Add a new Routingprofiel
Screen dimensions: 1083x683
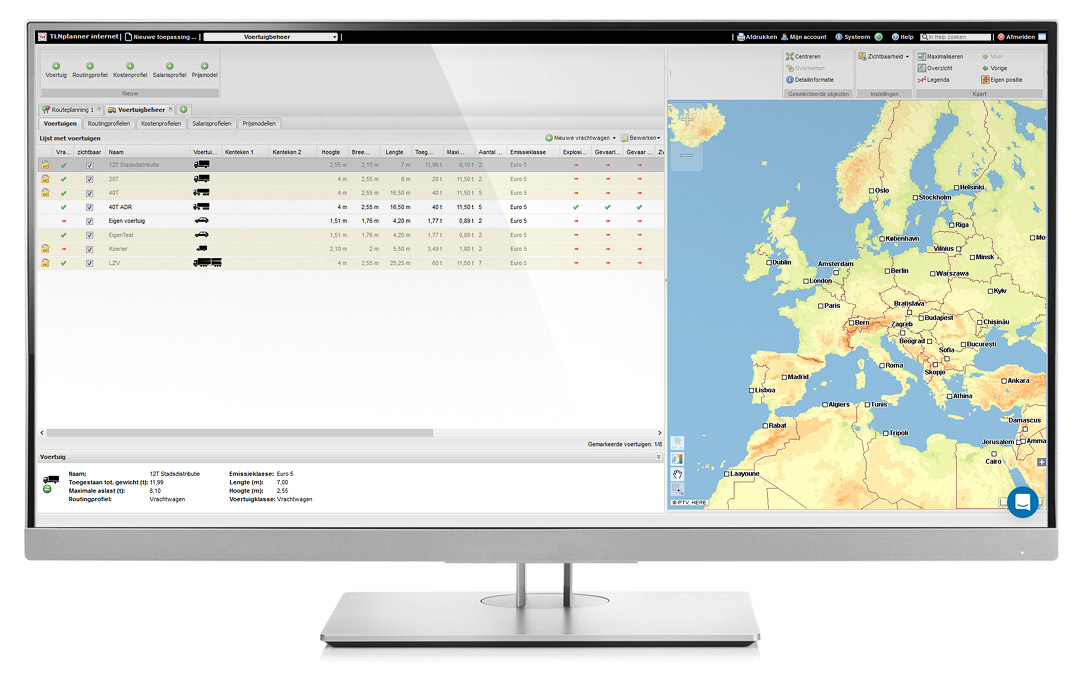[x=90, y=66]
